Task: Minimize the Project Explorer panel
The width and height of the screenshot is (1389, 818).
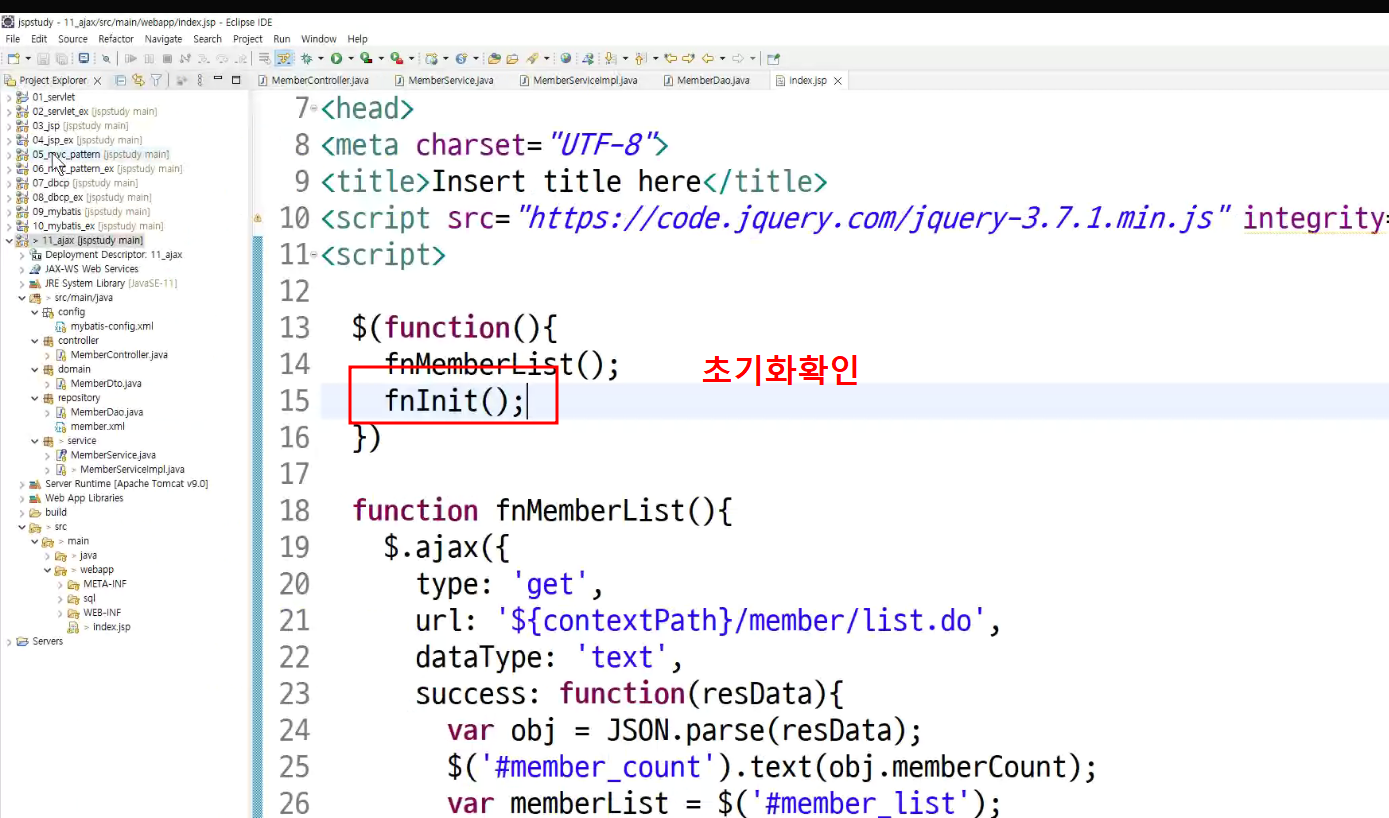Action: [x=218, y=79]
